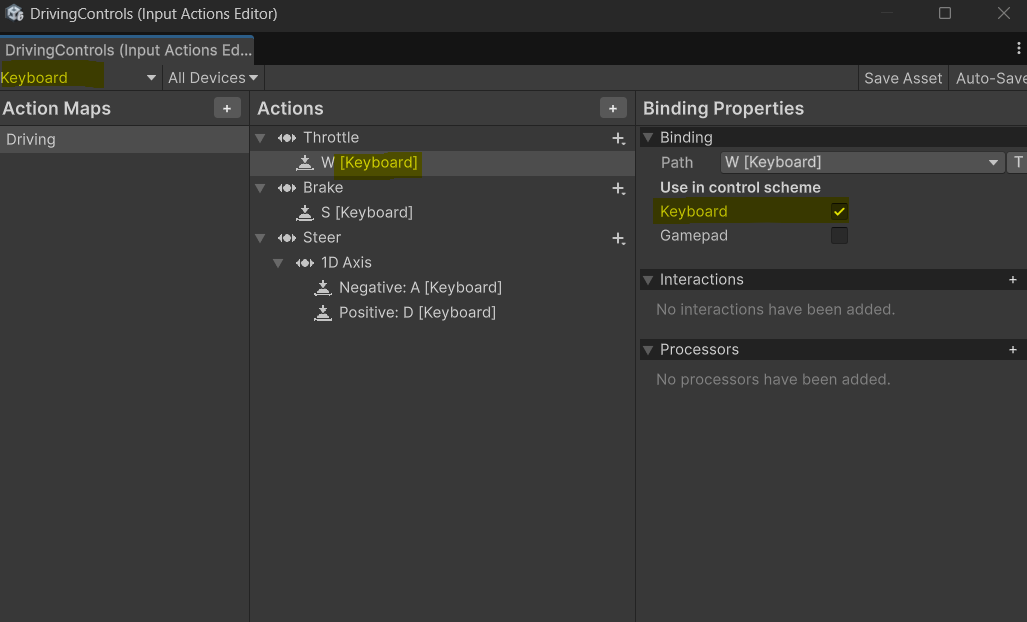This screenshot has height=622, width=1027.
Task: Uncheck the Keyboard control scheme checkbox
Action: [x=839, y=212]
